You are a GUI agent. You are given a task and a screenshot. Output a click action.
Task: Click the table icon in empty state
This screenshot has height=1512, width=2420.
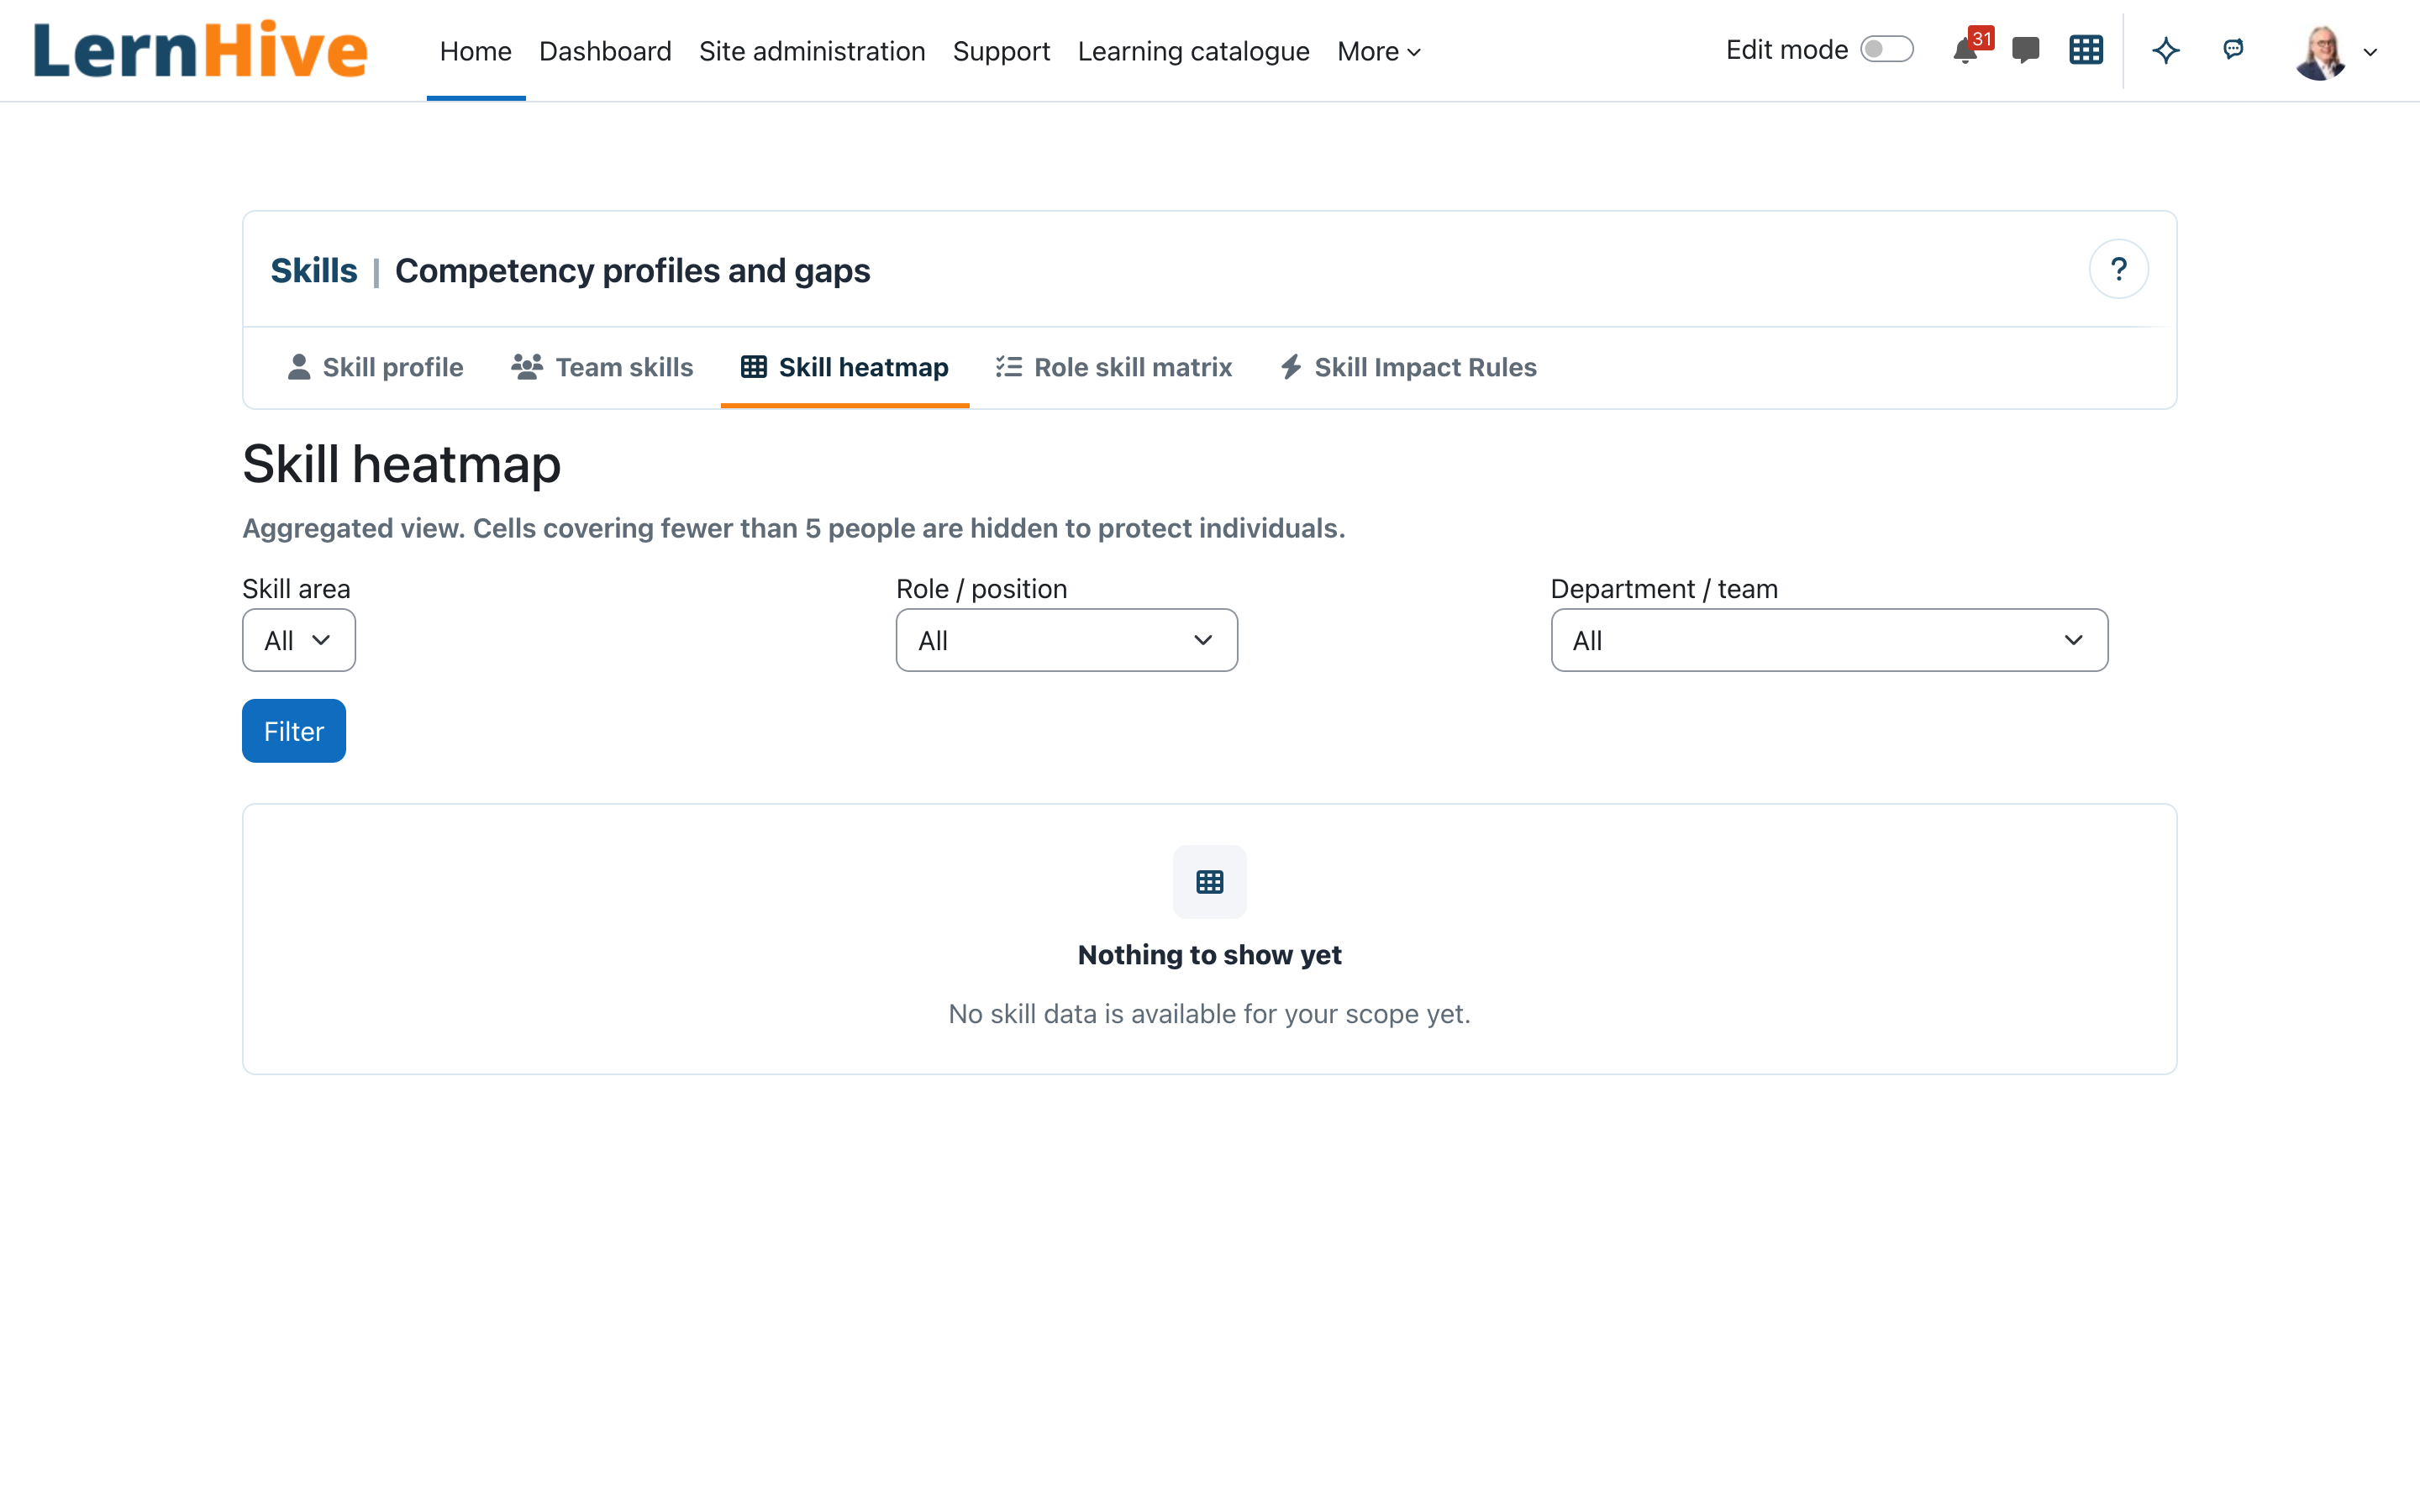click(x=1209, y=882)
